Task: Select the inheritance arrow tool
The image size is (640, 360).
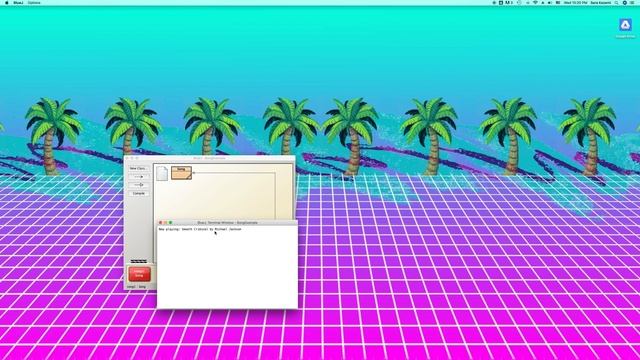Action: [138, 185]
